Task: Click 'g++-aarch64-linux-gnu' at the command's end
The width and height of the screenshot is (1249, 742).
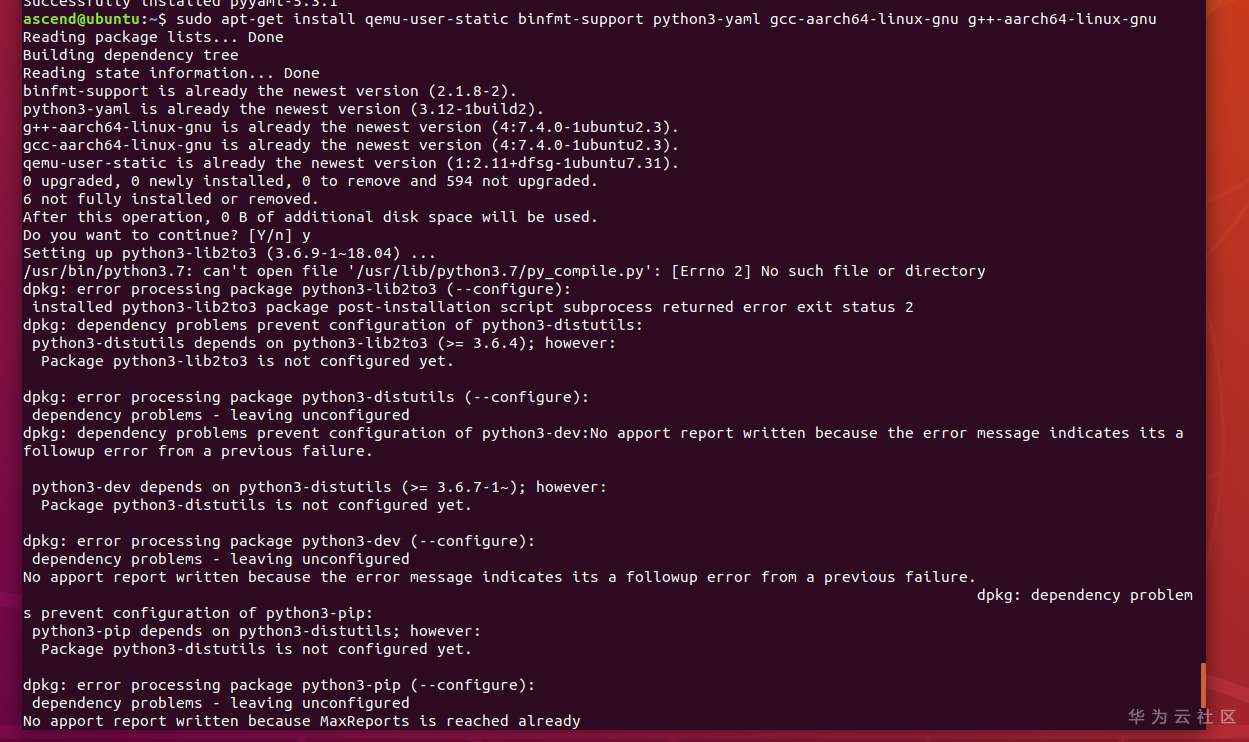Action: 1062,19
